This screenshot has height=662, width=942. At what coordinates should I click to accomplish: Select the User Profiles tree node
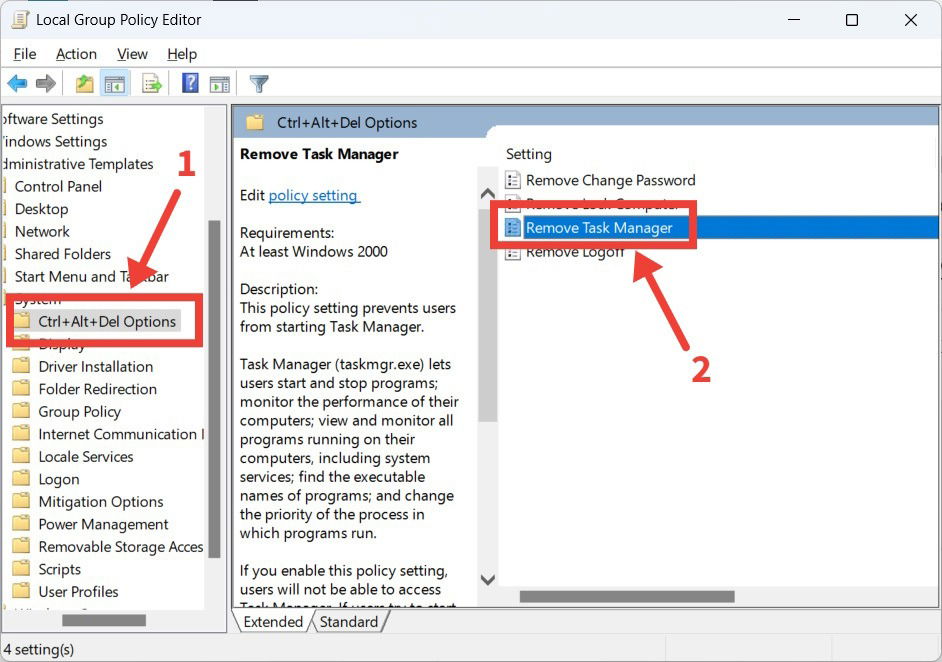click(78, 592)
